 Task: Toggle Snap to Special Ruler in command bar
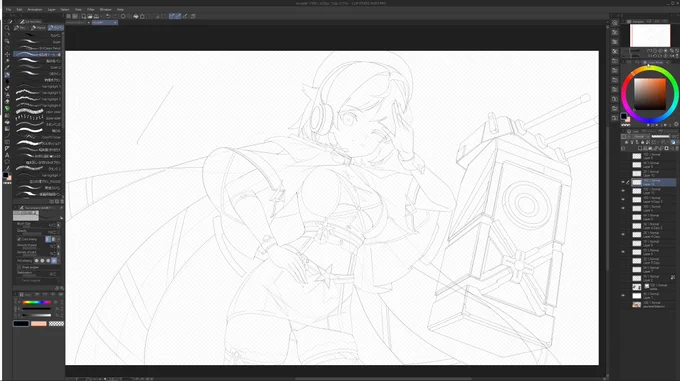[178, 16]
